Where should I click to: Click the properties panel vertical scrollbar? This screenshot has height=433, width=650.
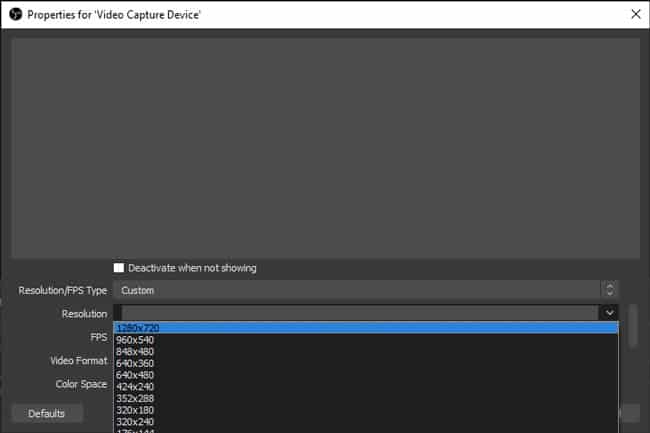(633, 326)
